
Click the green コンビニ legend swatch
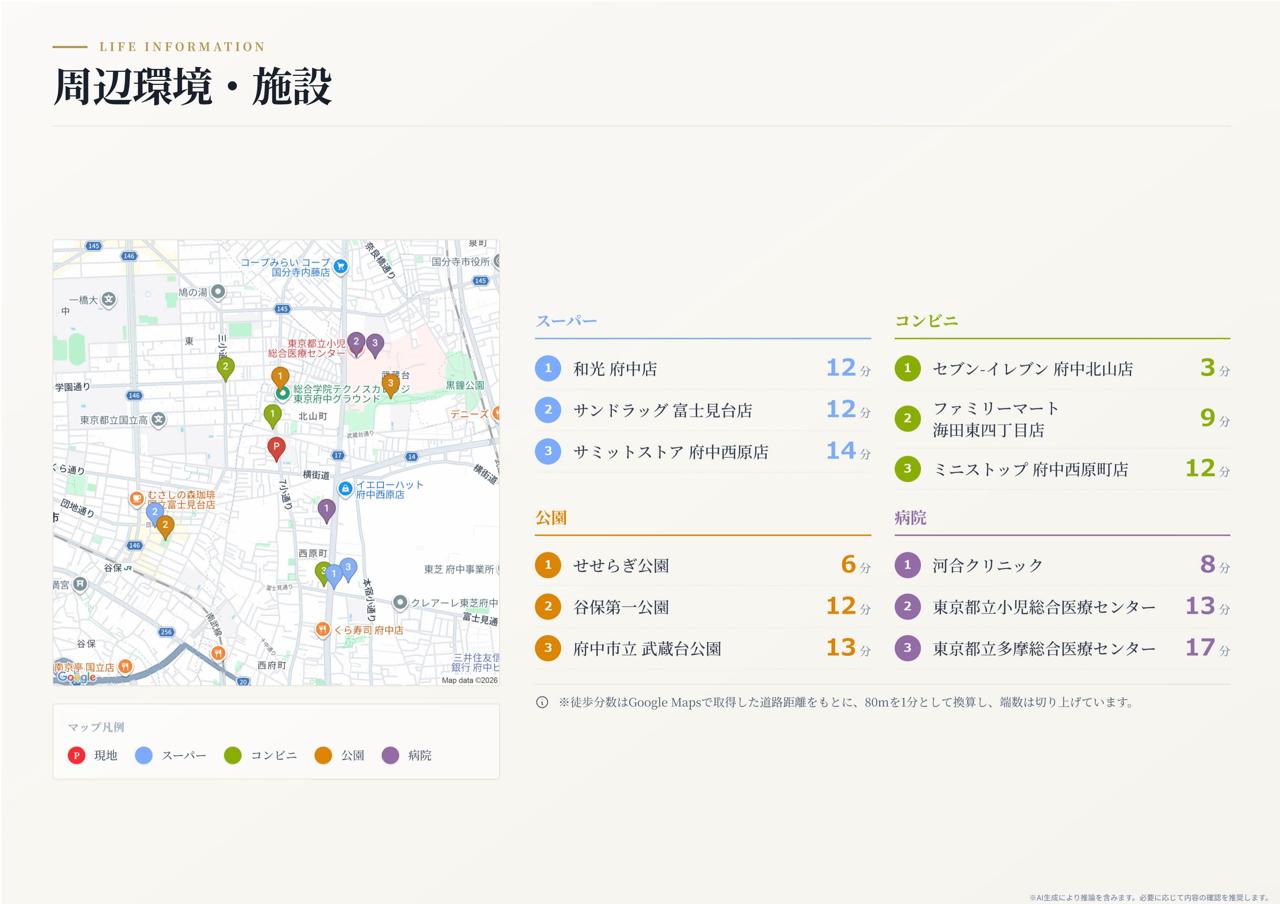[x=233, y=755]
